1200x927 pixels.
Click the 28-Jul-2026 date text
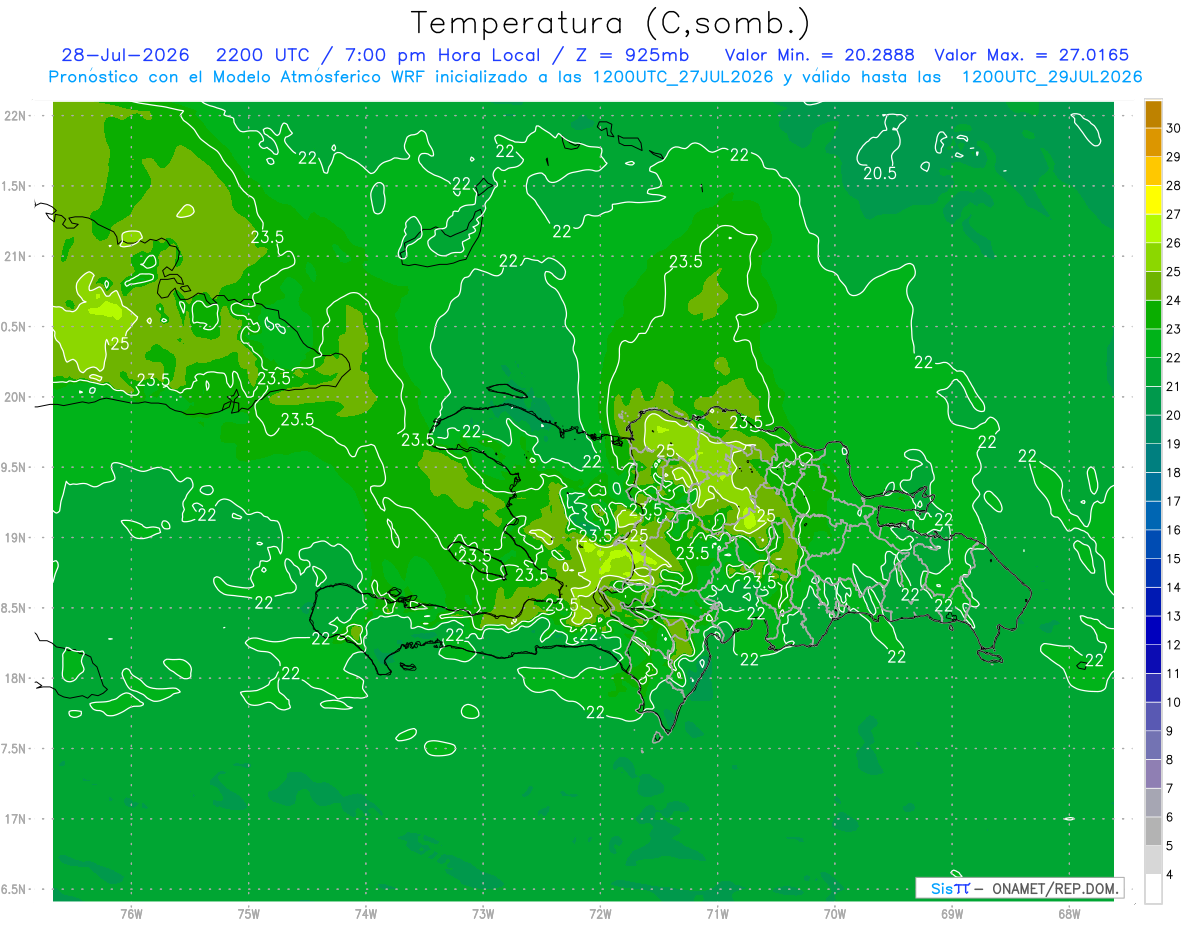click(125, 55)
